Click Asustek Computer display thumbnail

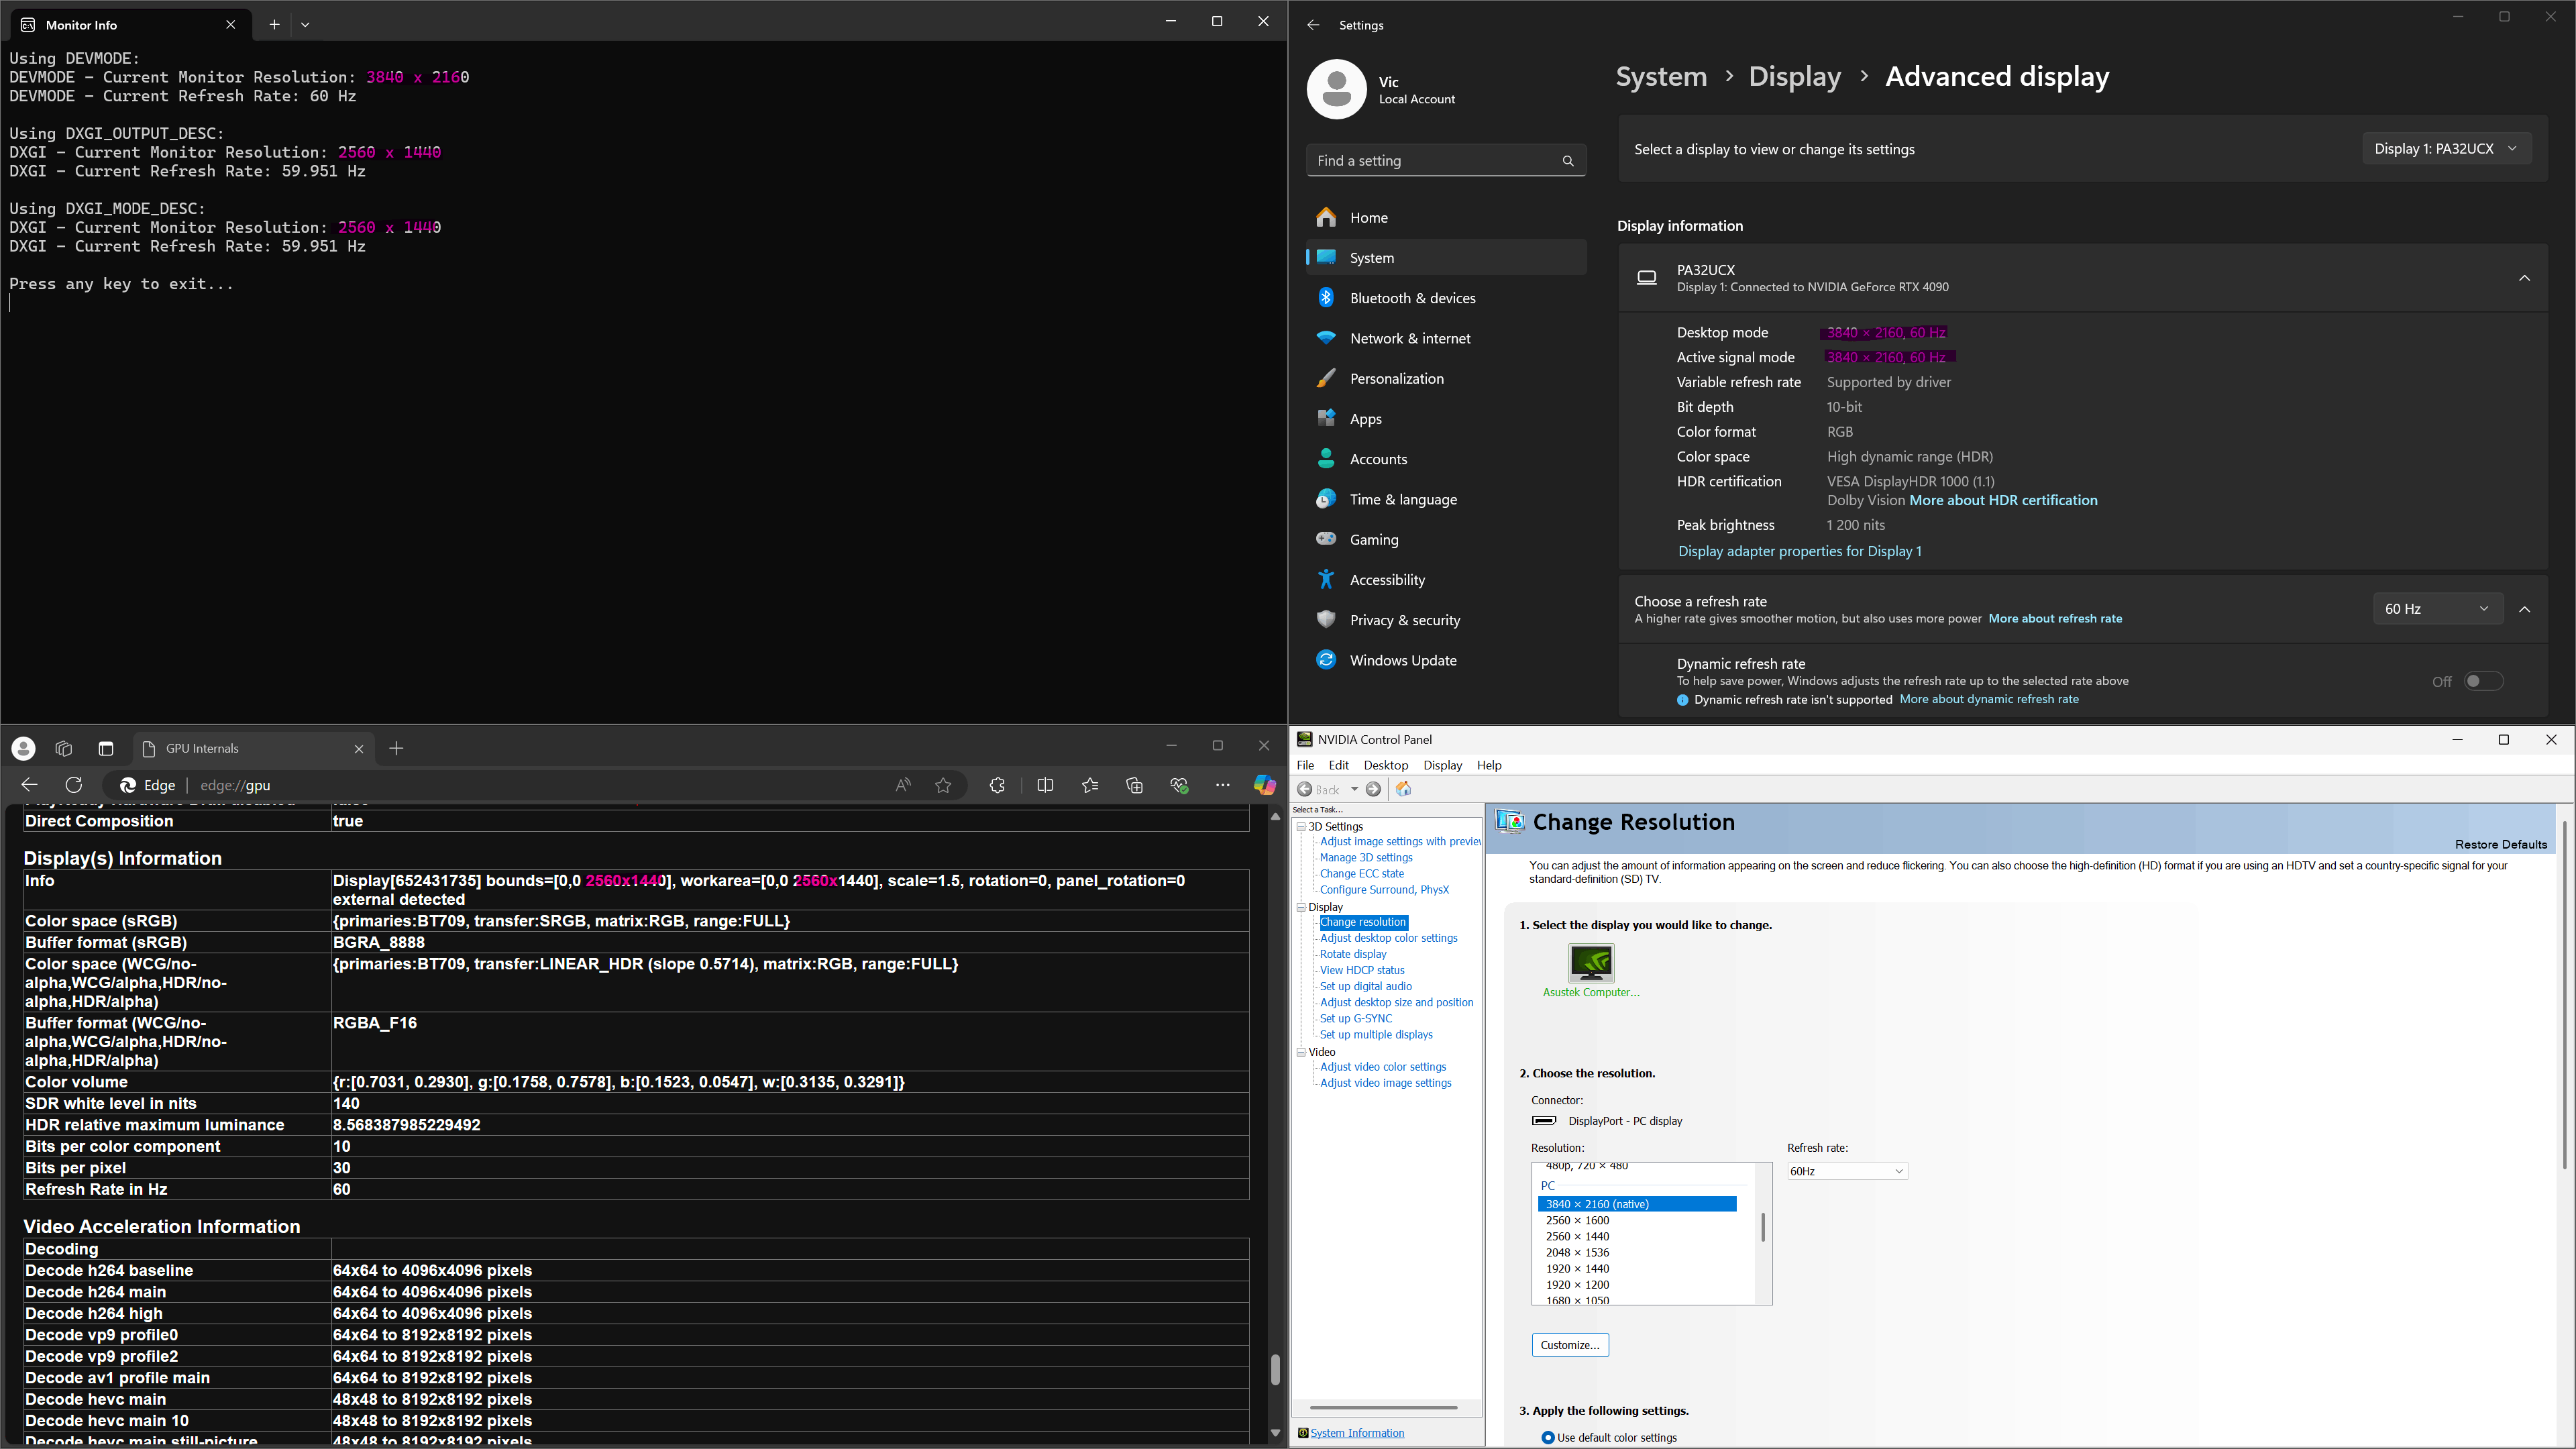tap(1590, 963)
